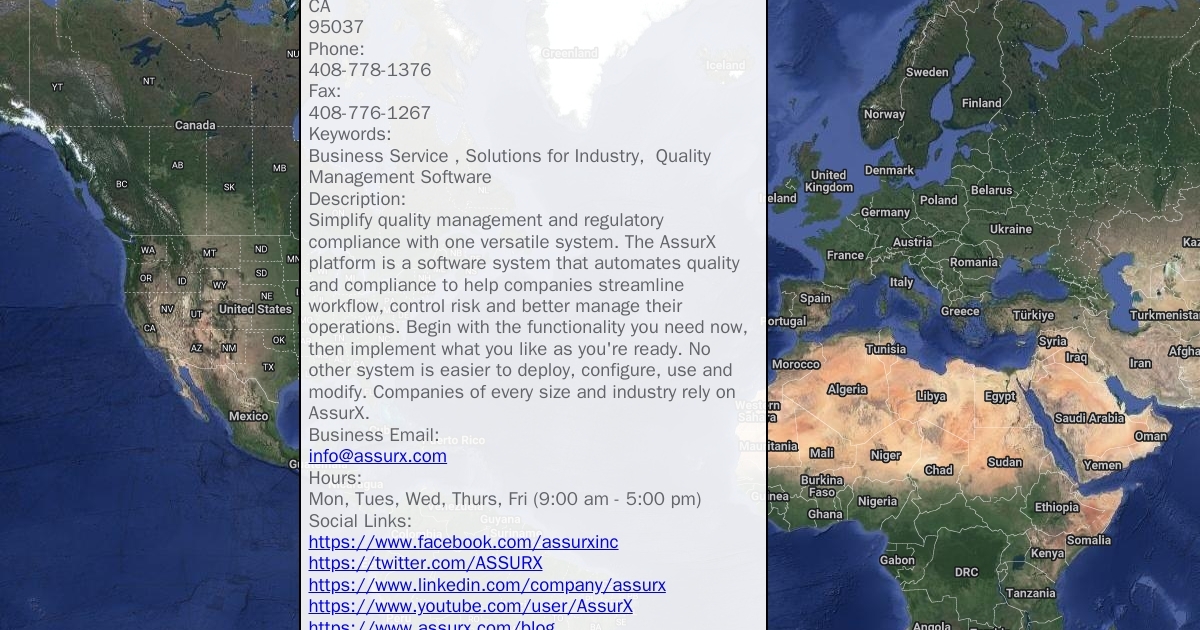The height and width of the screenshot is (630, 1200).
Task: Click 'Chad' on the map
Action: coord(938,469)
